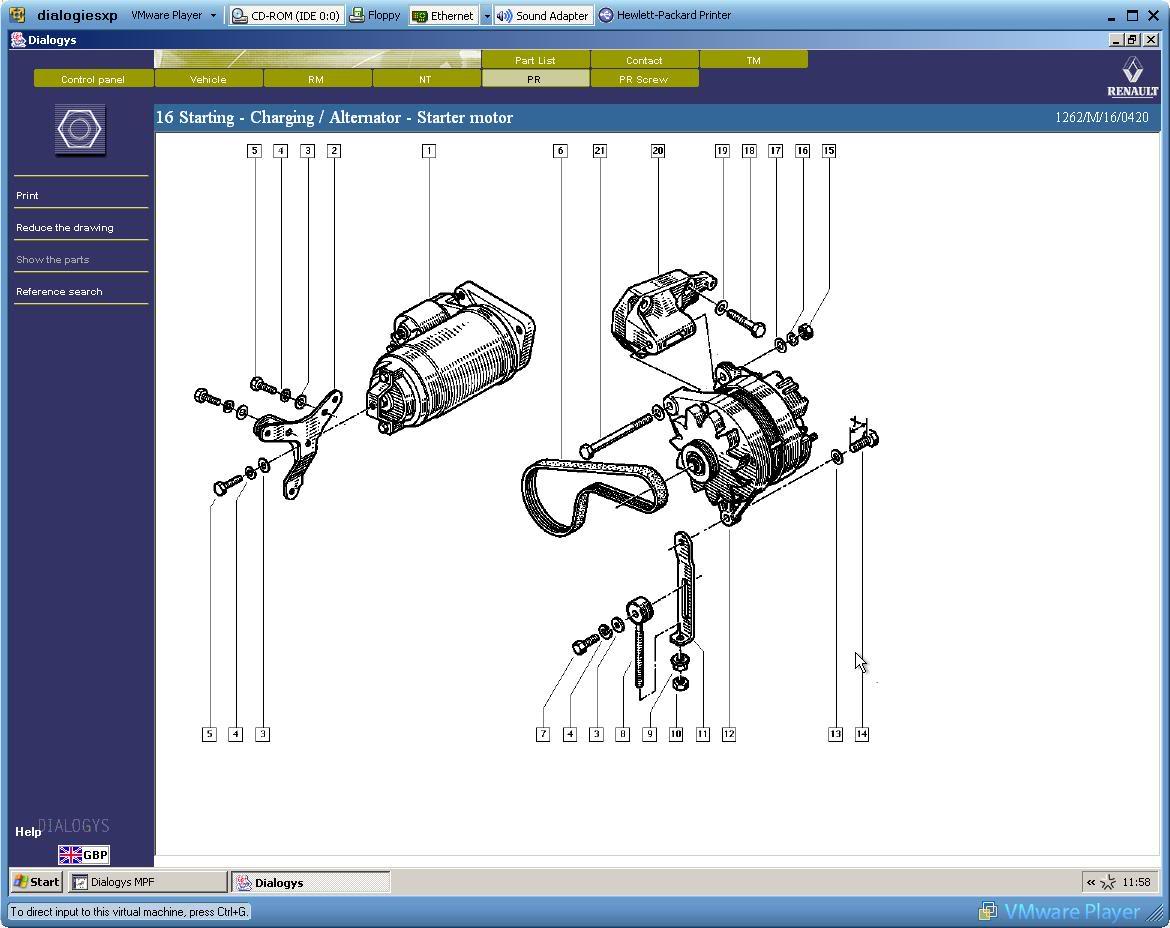Switch to the NT tab
The width and height of the screenshot is (1170, 928).
425,78
